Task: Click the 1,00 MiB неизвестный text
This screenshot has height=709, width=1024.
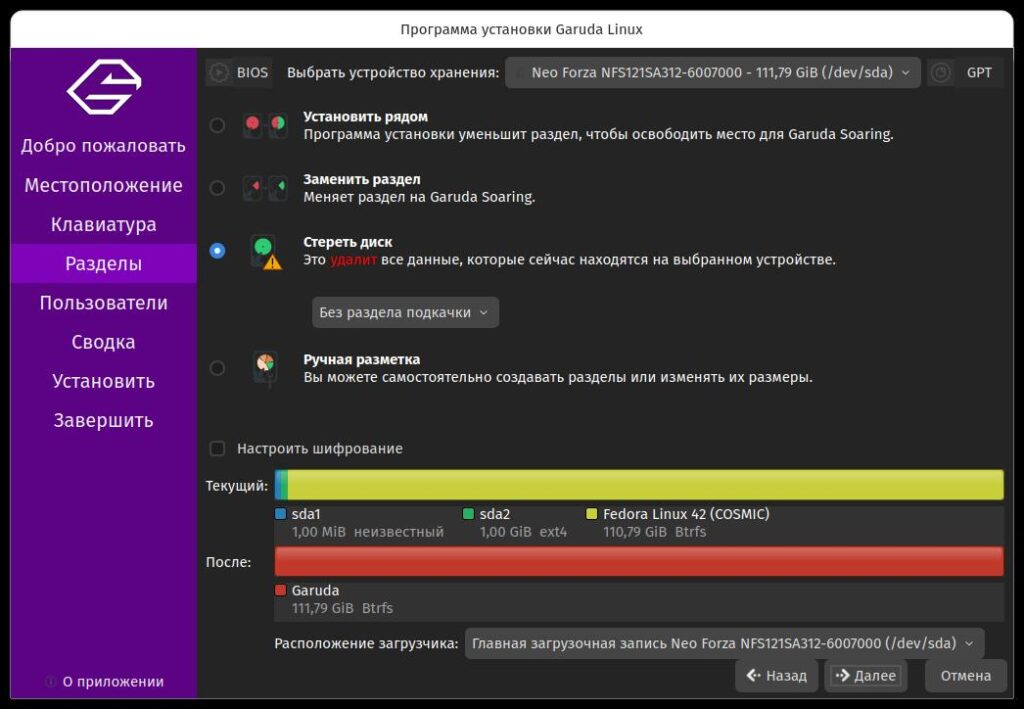Action: pyautogui.click(x=368, y=532)
